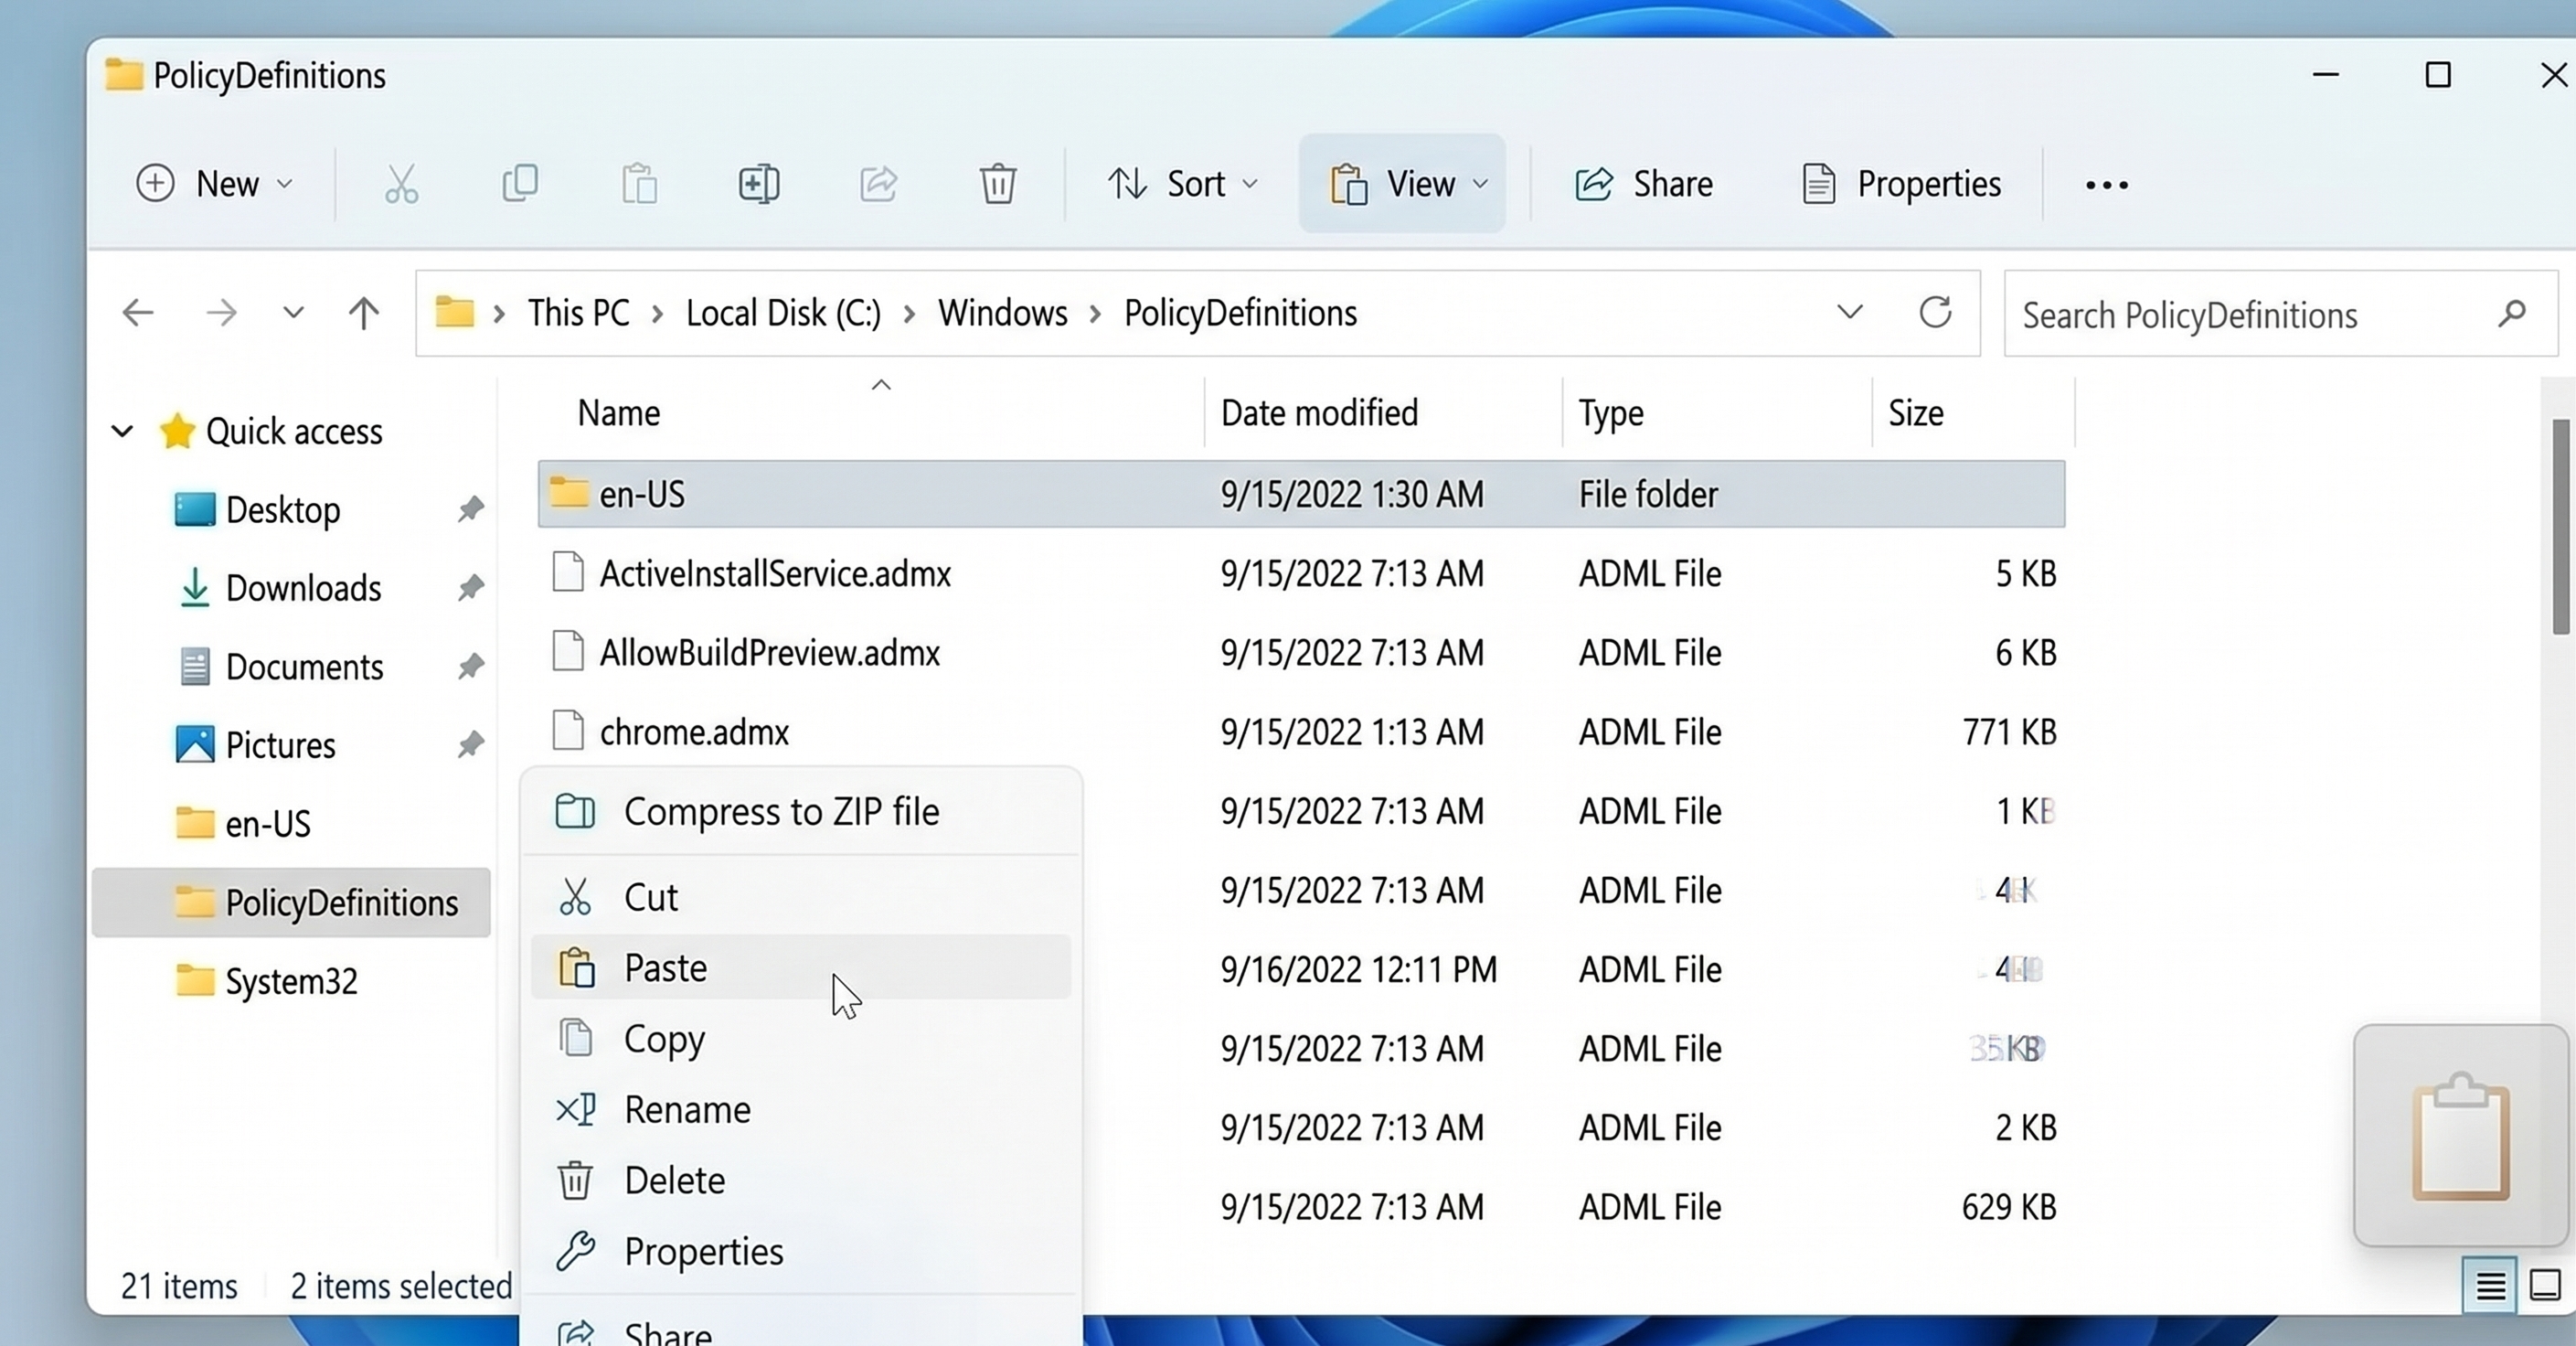Select Paste in the context menu
Viewport: 2576px width, 1346px height.
801,967
